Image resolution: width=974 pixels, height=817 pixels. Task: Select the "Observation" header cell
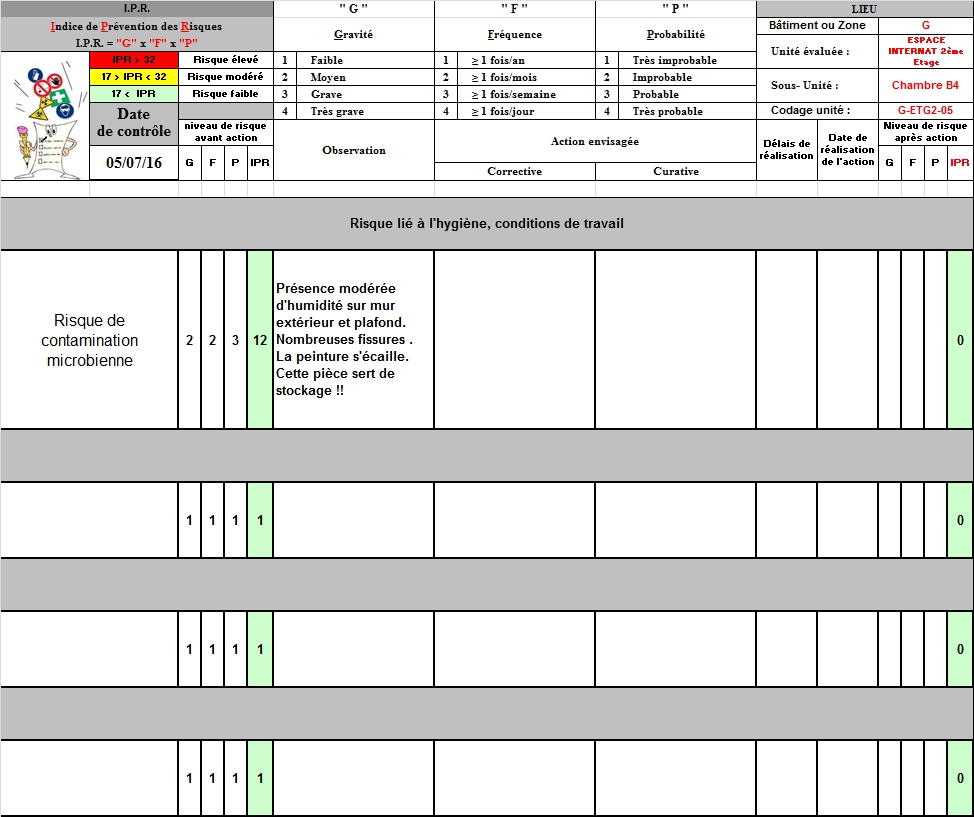tap(353, 150)
